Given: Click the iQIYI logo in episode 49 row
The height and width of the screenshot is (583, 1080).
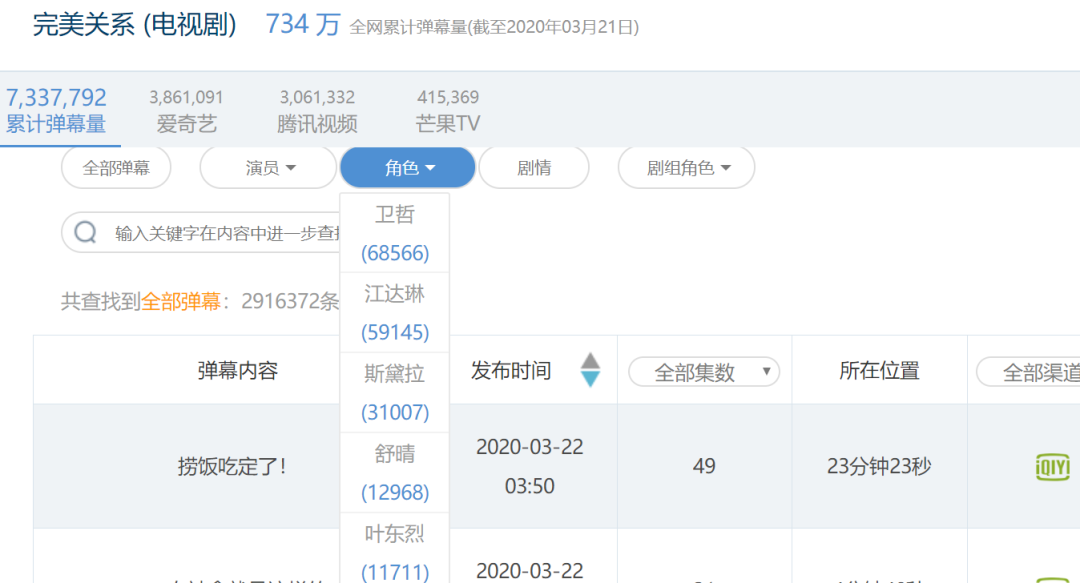Looking at the screenshot, I should pyautogui.click(x=1052, y=467).
